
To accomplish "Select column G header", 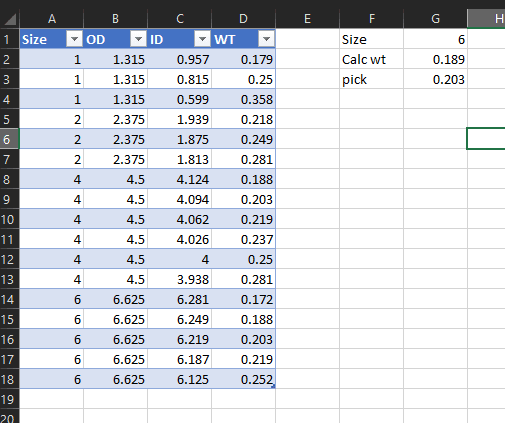I will point(436,19).
